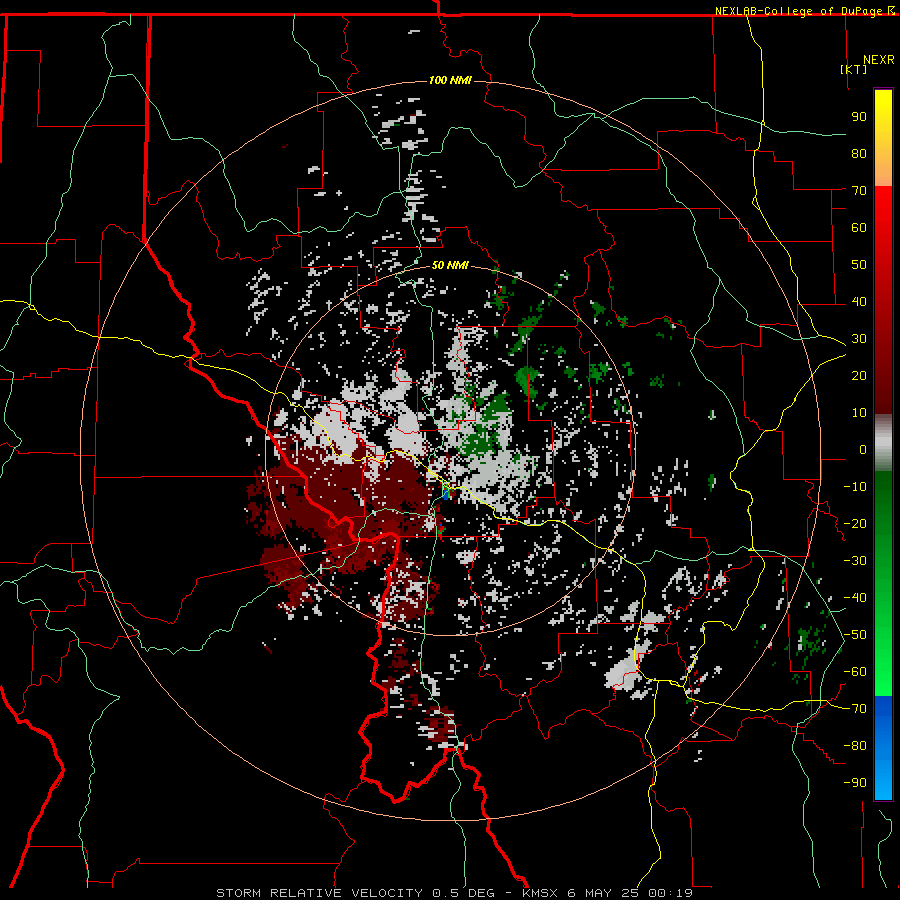Click the -70 value on the velocity scale
This screenshot has height=900, width=900.
(855, 709)
